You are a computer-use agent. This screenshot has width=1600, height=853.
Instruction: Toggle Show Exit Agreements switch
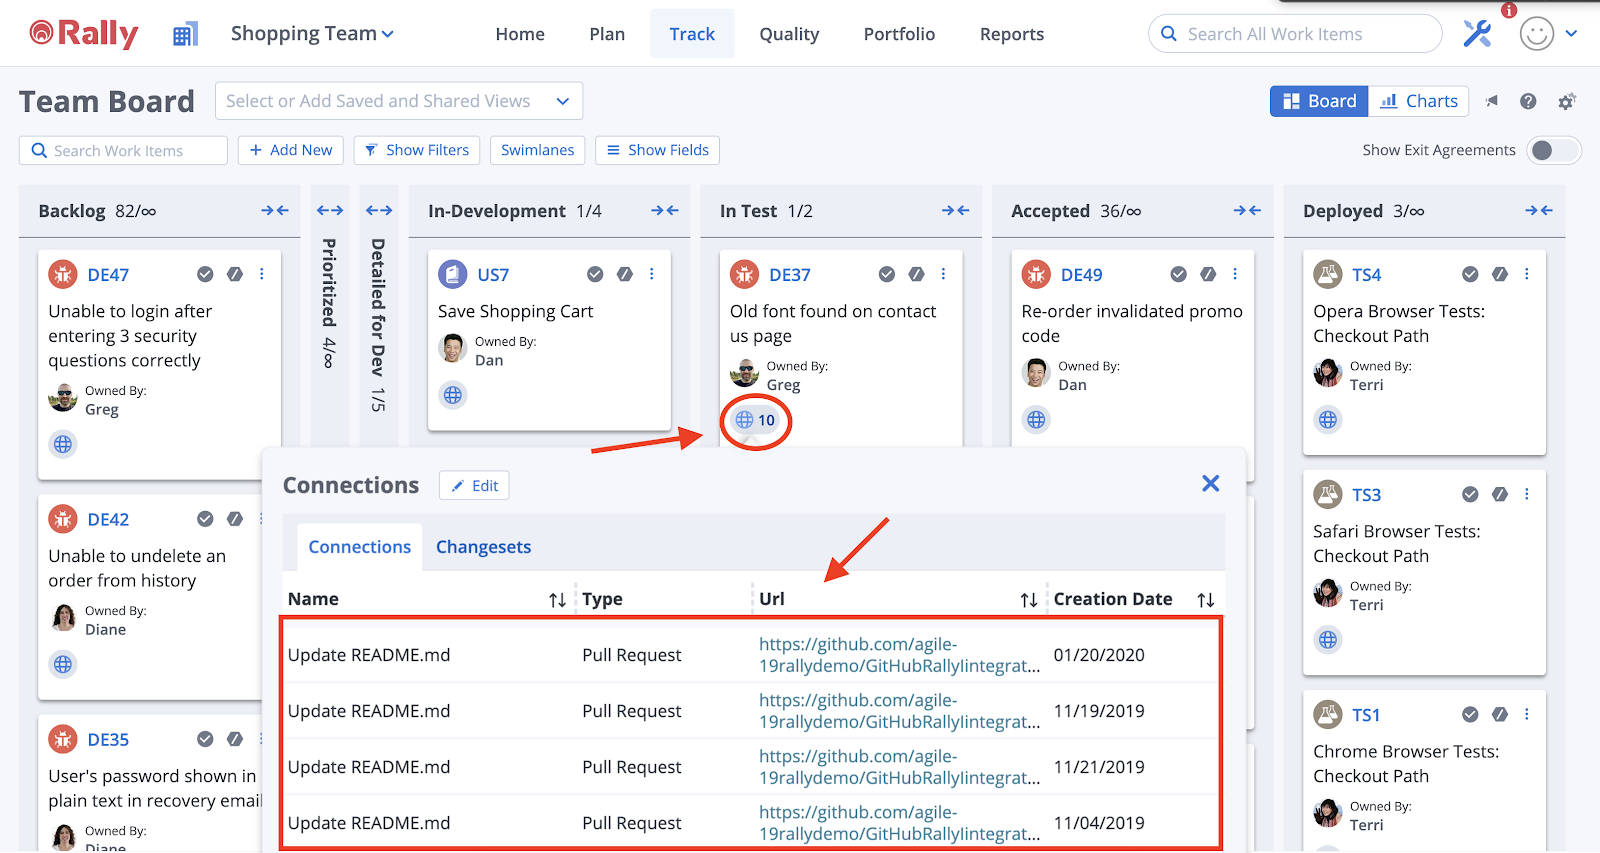[1553, 150]
